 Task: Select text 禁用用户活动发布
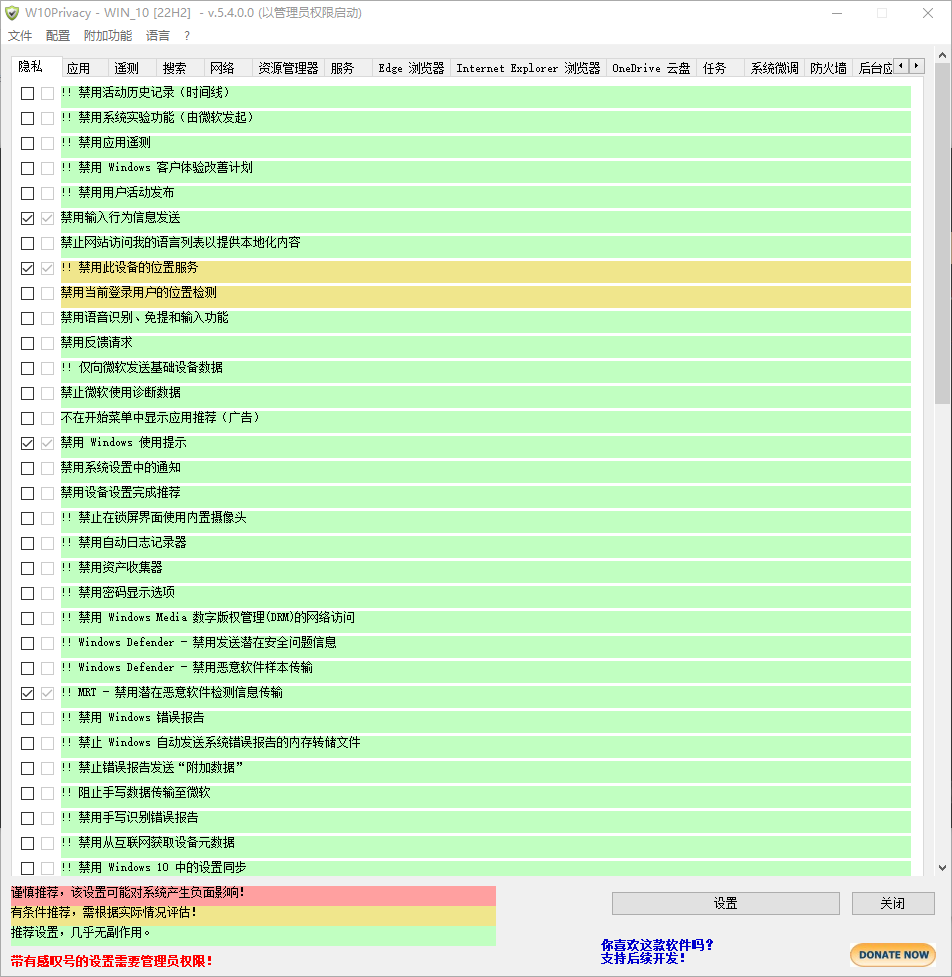(126, 193)
